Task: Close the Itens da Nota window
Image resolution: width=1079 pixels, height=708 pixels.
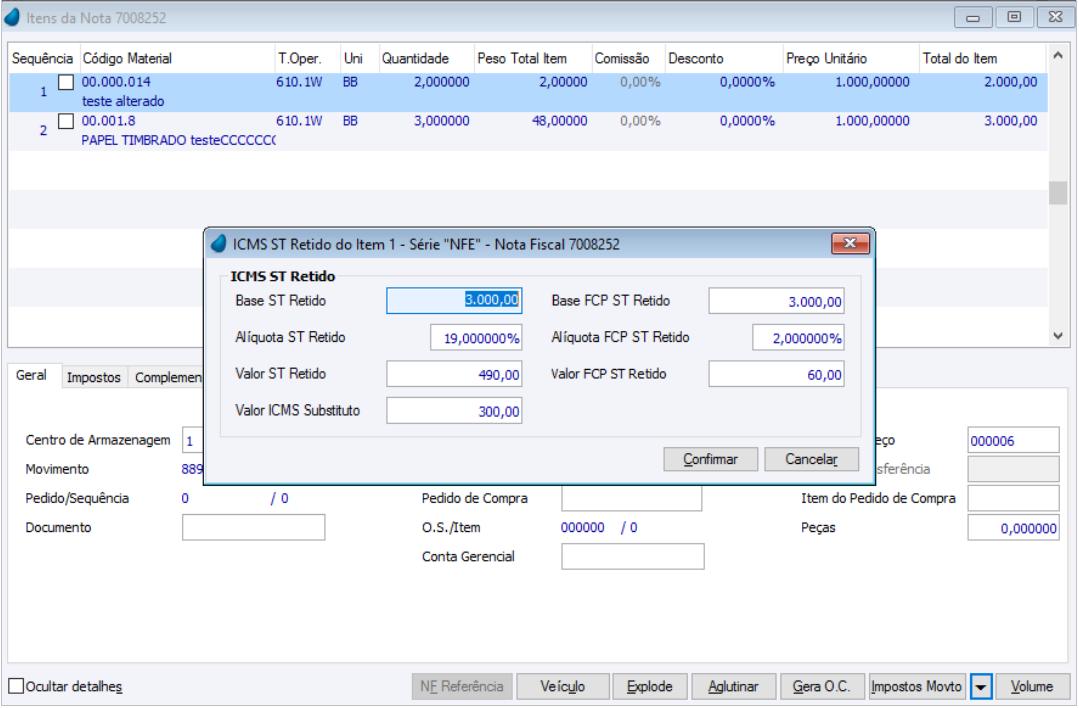Action: [1055, 17]
